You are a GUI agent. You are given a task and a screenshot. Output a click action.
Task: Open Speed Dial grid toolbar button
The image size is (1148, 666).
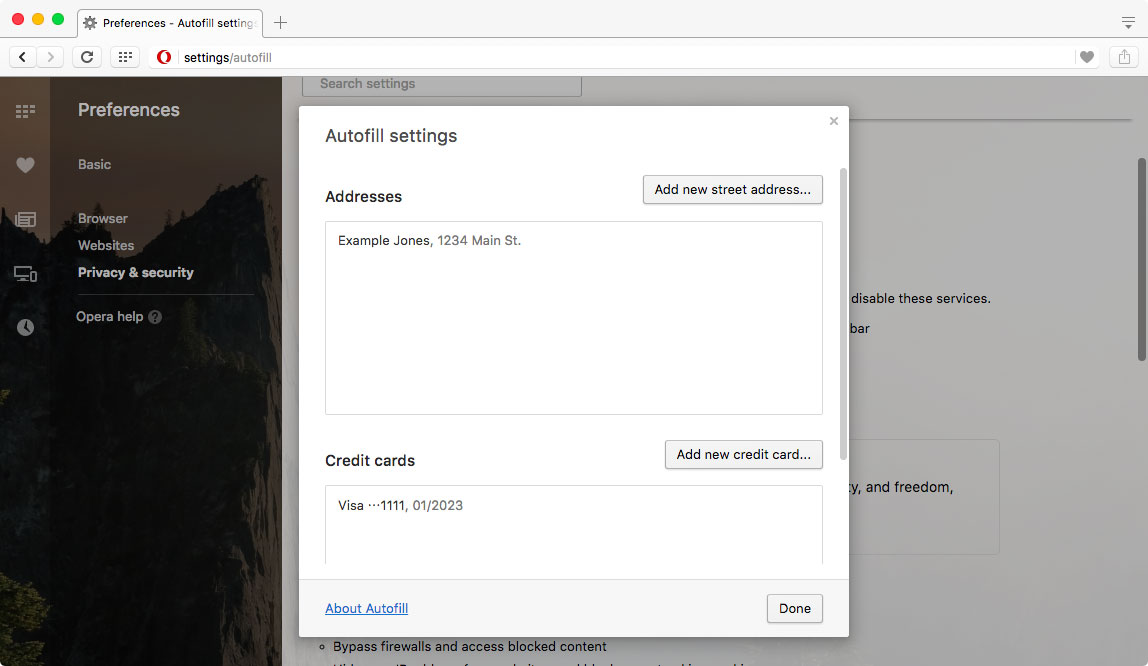coord(125,57)
